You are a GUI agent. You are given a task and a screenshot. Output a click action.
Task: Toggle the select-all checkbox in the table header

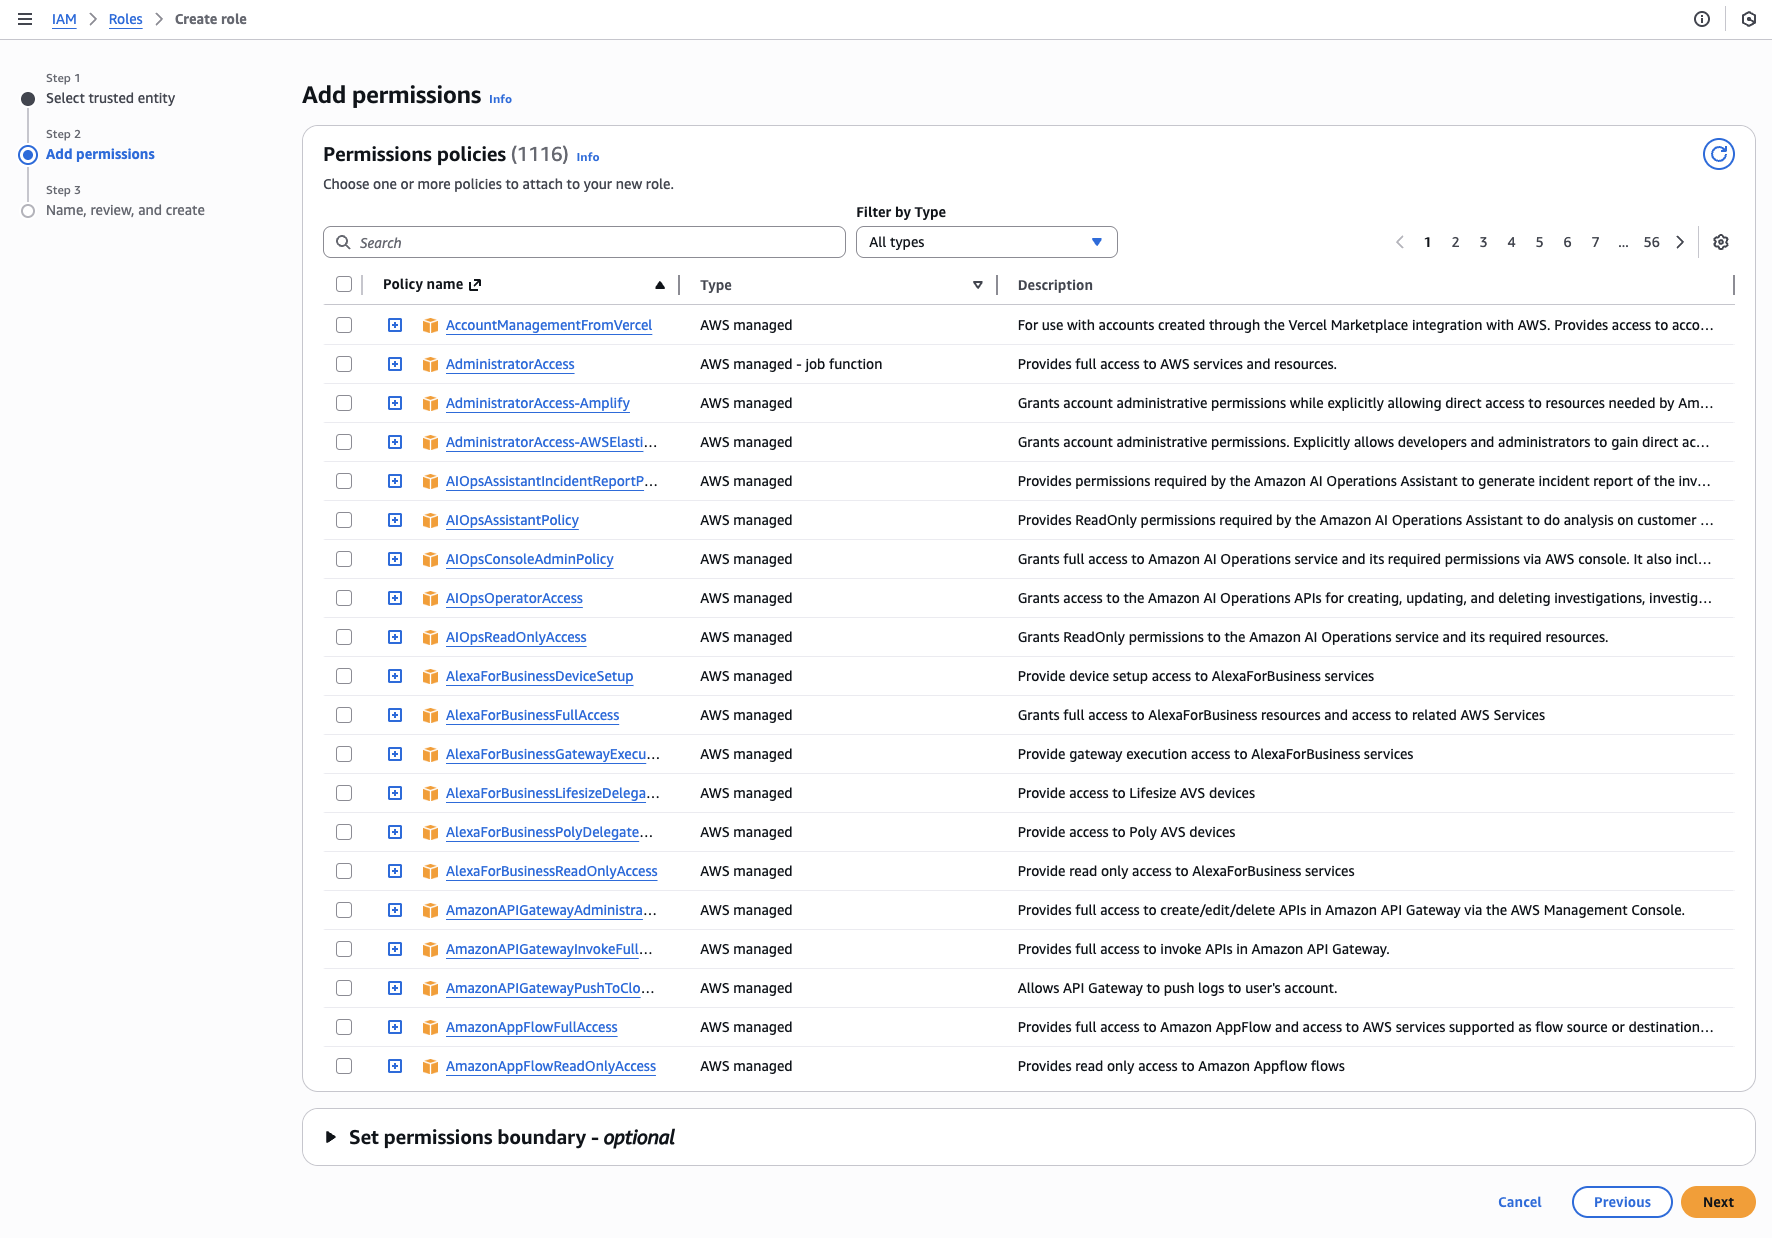344,284
